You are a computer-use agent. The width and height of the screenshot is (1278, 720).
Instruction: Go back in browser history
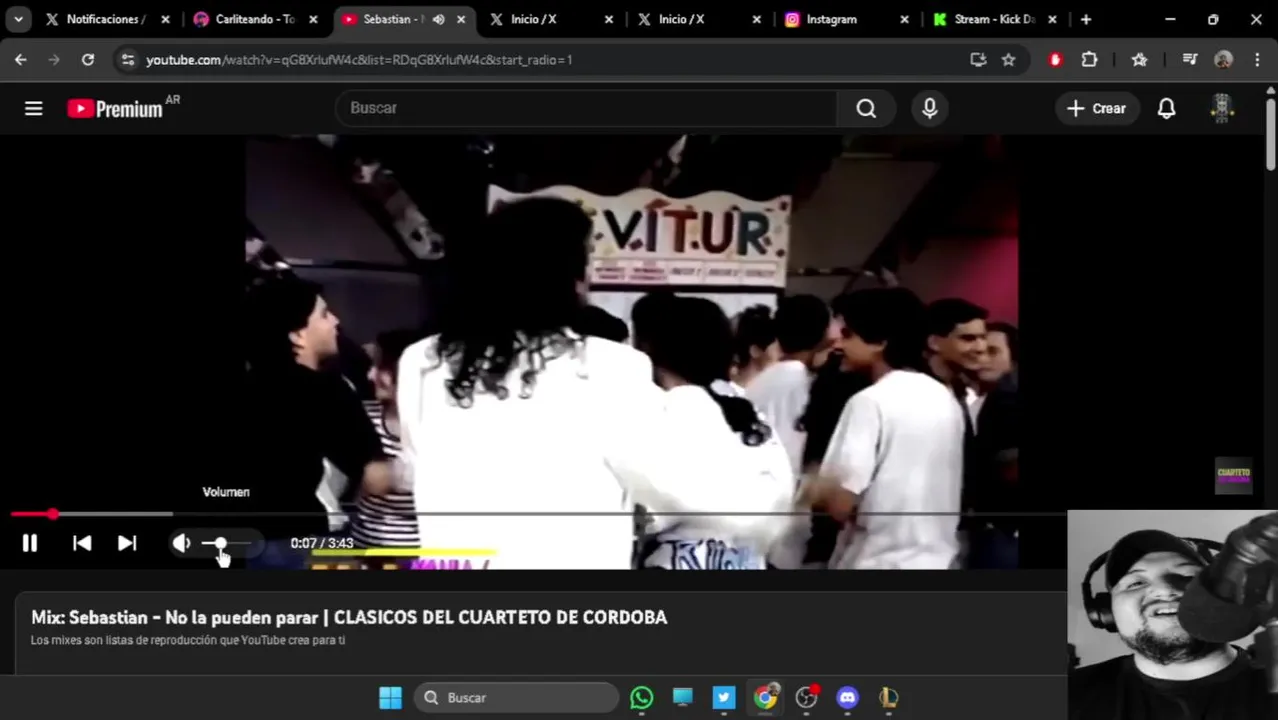(x=21, y=60)
